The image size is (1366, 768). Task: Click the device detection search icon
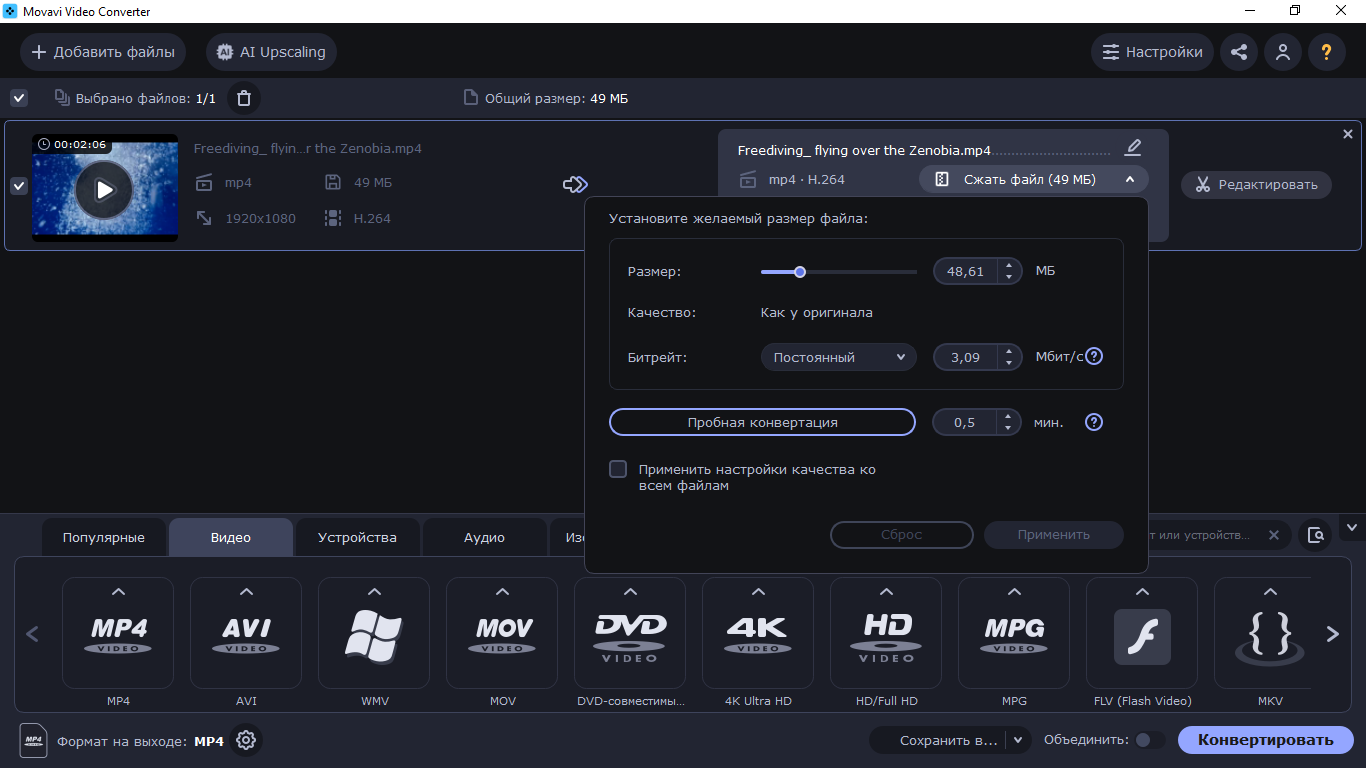(x=1316, y=535)
